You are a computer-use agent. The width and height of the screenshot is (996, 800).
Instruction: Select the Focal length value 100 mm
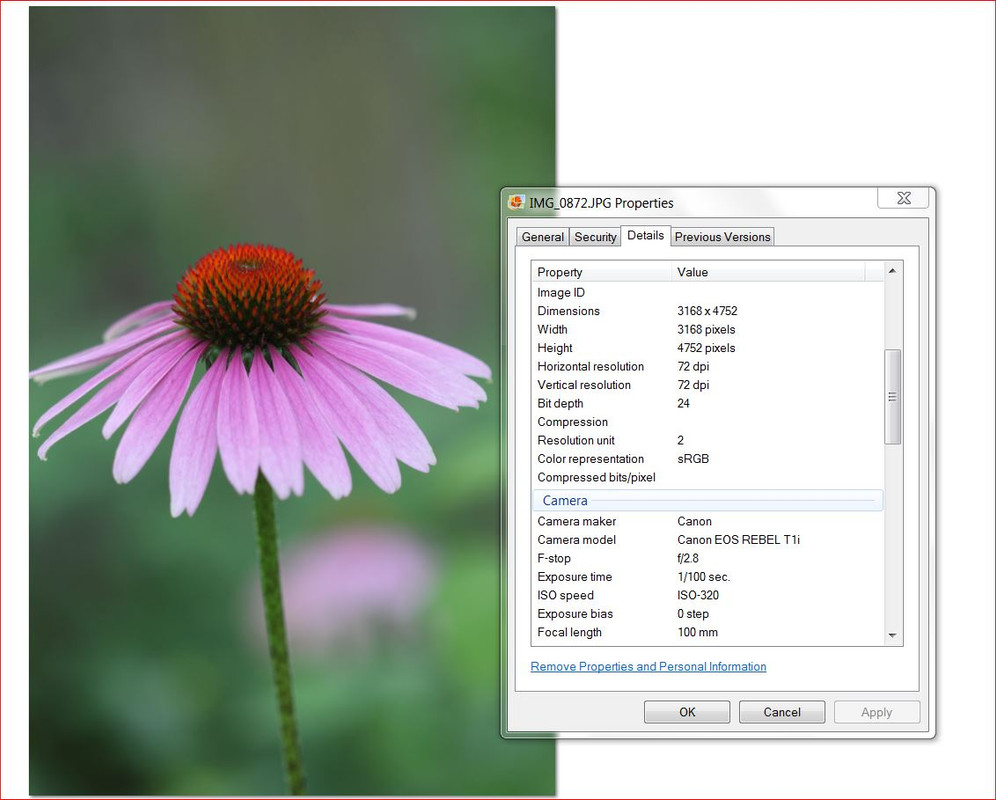(697, 632)
